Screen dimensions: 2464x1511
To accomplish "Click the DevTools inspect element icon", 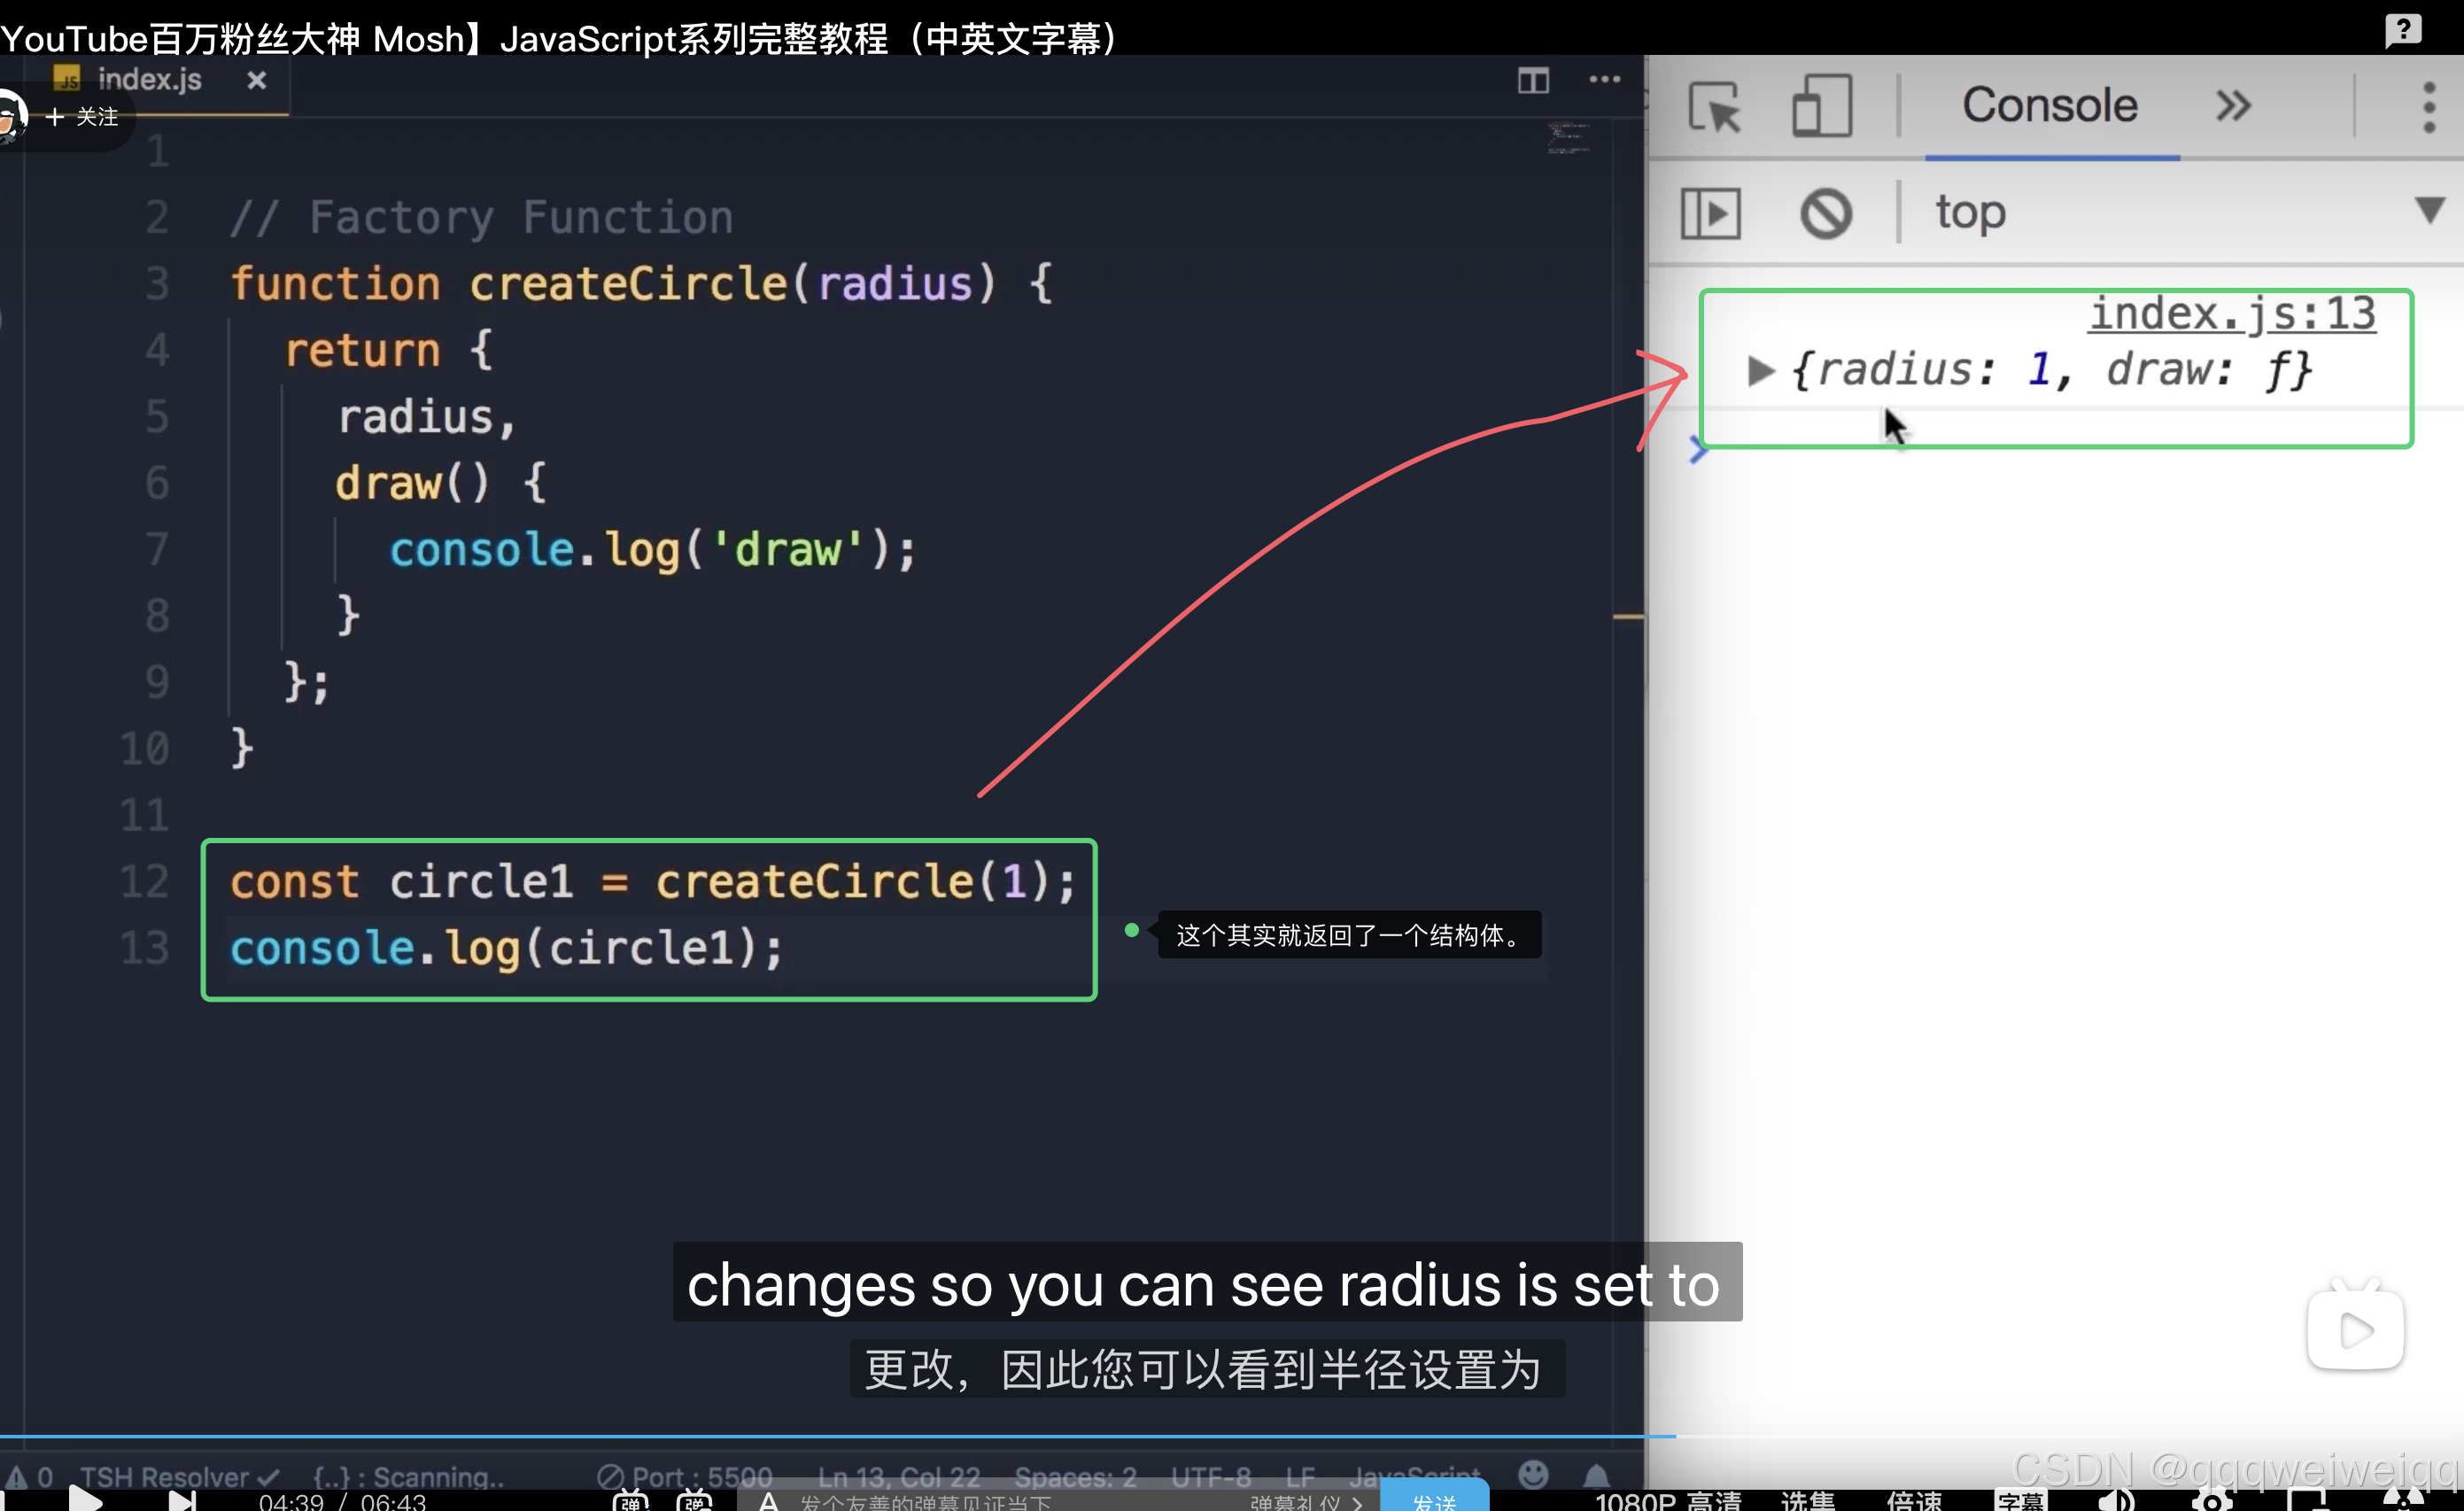I will click(1715, 106).
